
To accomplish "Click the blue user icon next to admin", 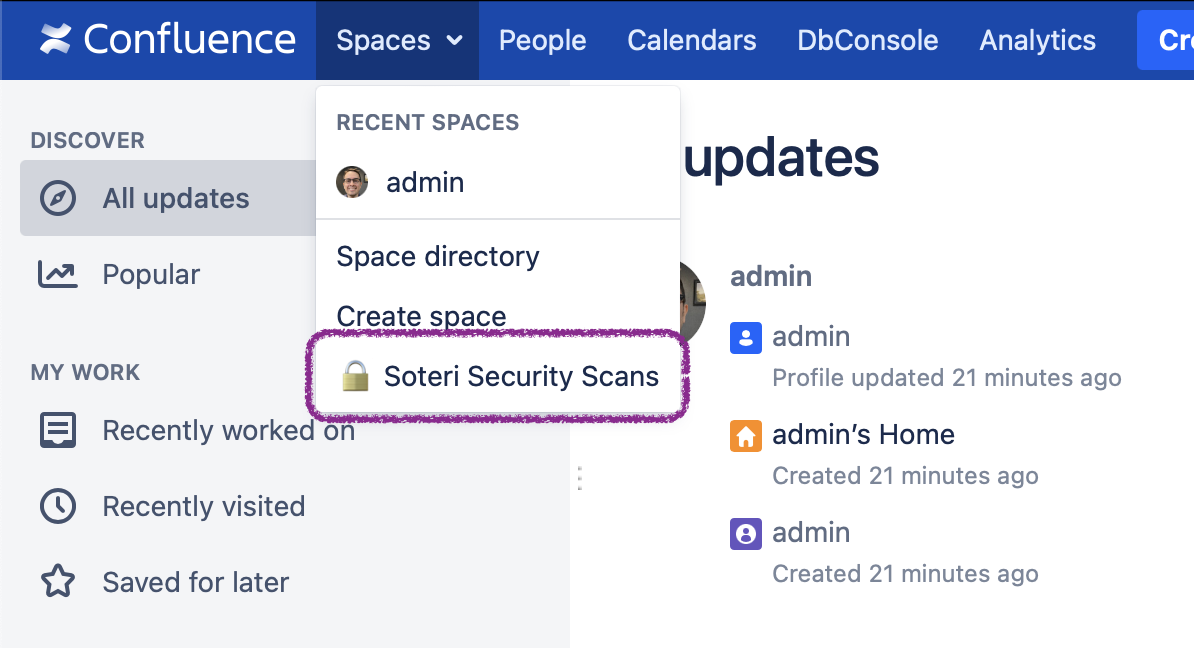I will (x=745, y=338).
